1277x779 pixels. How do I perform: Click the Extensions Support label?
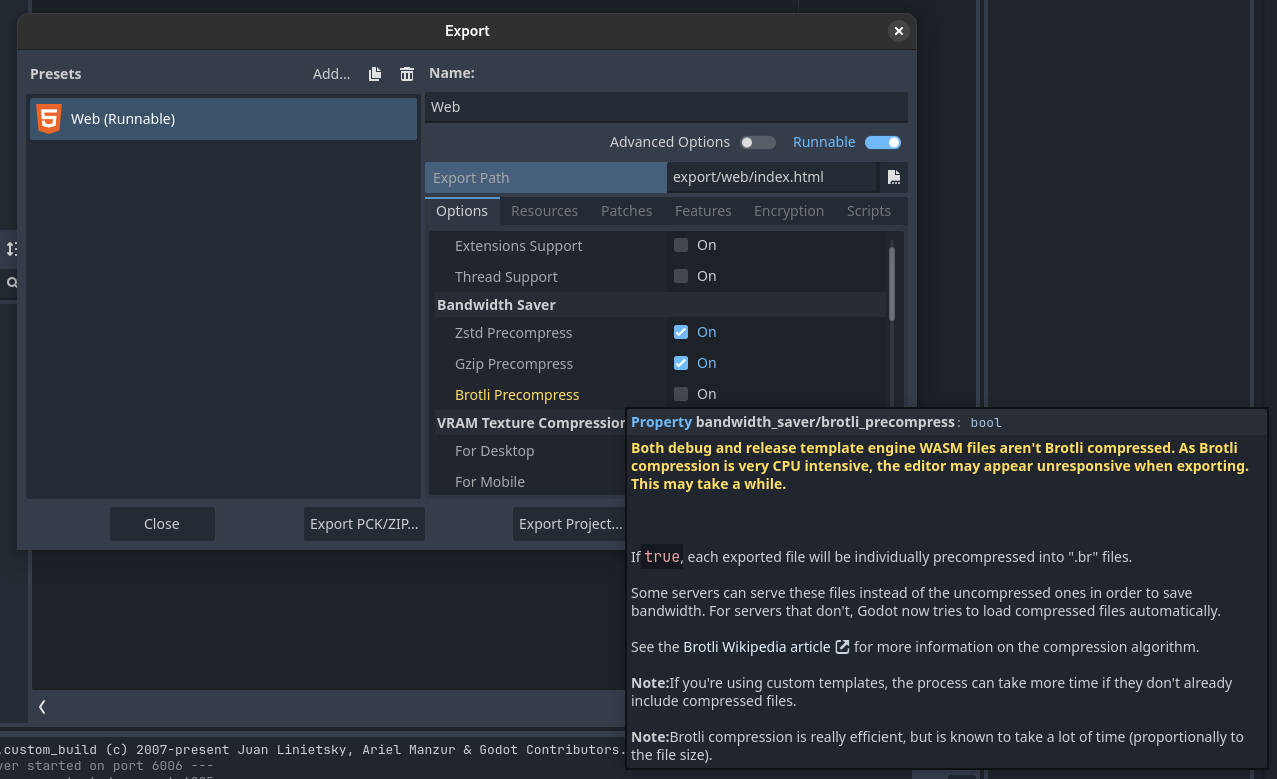(518, 246)
